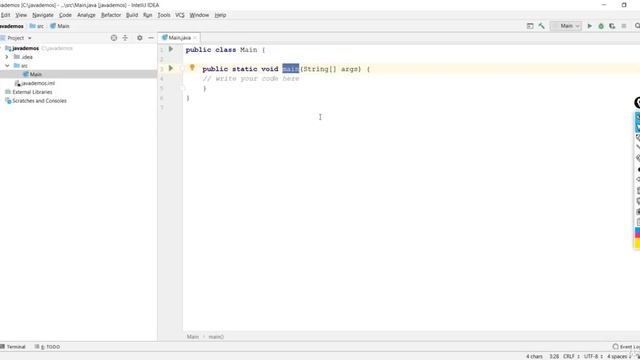
Task: Expand the .idea folder
Action: point(7,57)
